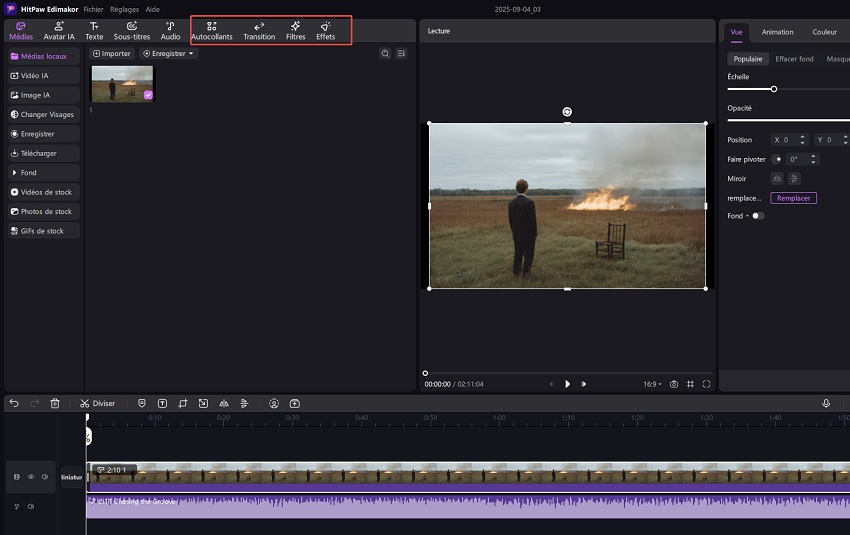
Task: Start voice-over with microphone icon
Action: pyautogui.click(x=826, y=403)
